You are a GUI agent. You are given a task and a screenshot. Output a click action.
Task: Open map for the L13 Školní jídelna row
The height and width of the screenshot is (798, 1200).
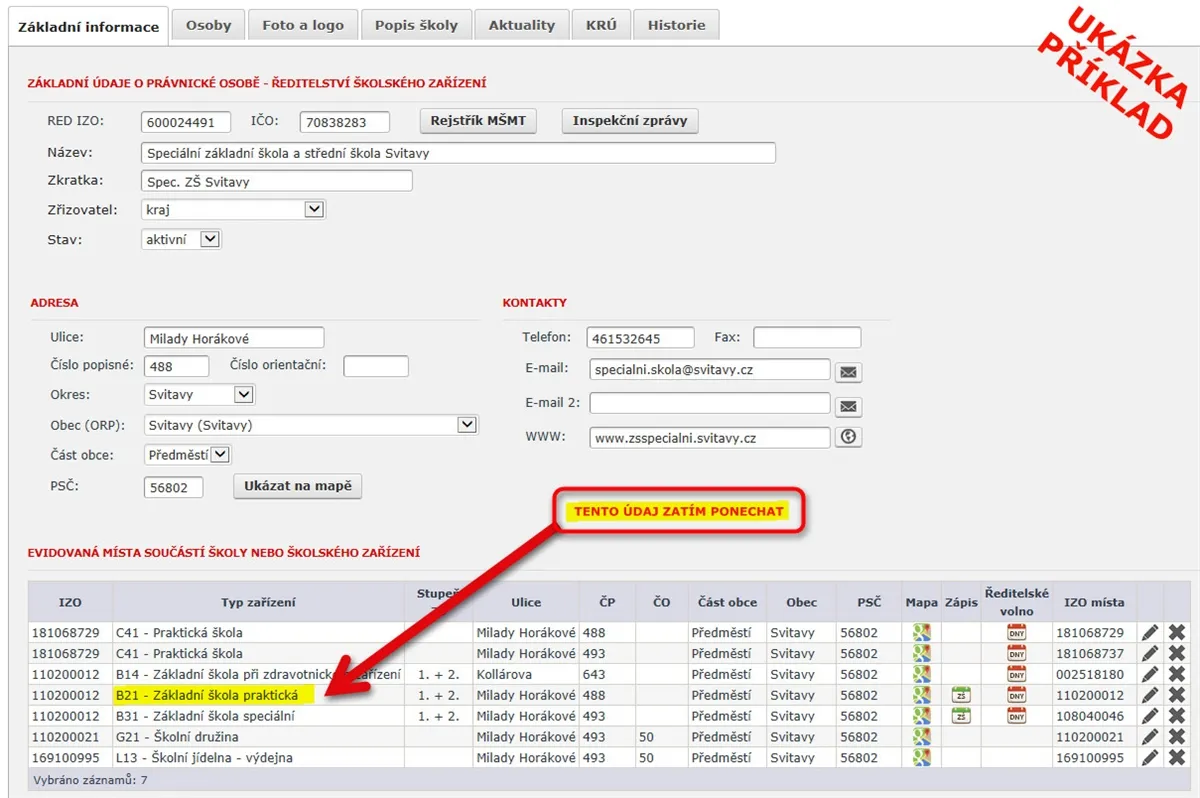pos(921,758)
